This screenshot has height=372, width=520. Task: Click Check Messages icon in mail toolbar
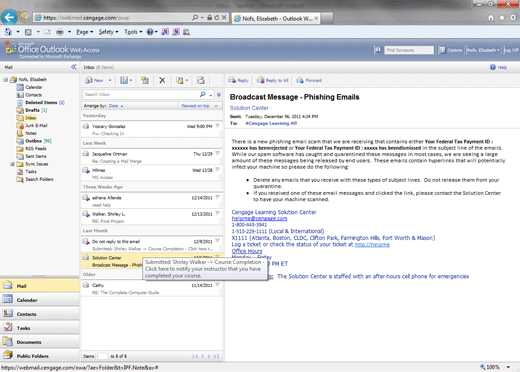tap(200, 80)
